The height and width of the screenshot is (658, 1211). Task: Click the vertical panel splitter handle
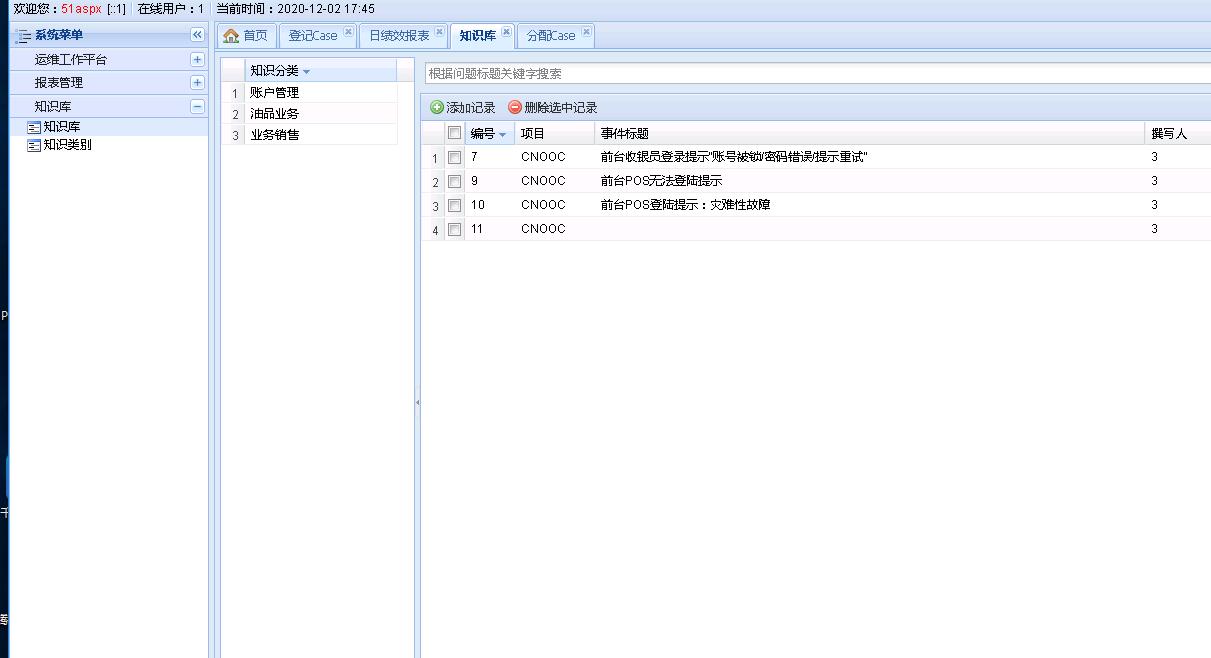click(x=417, y=402)
